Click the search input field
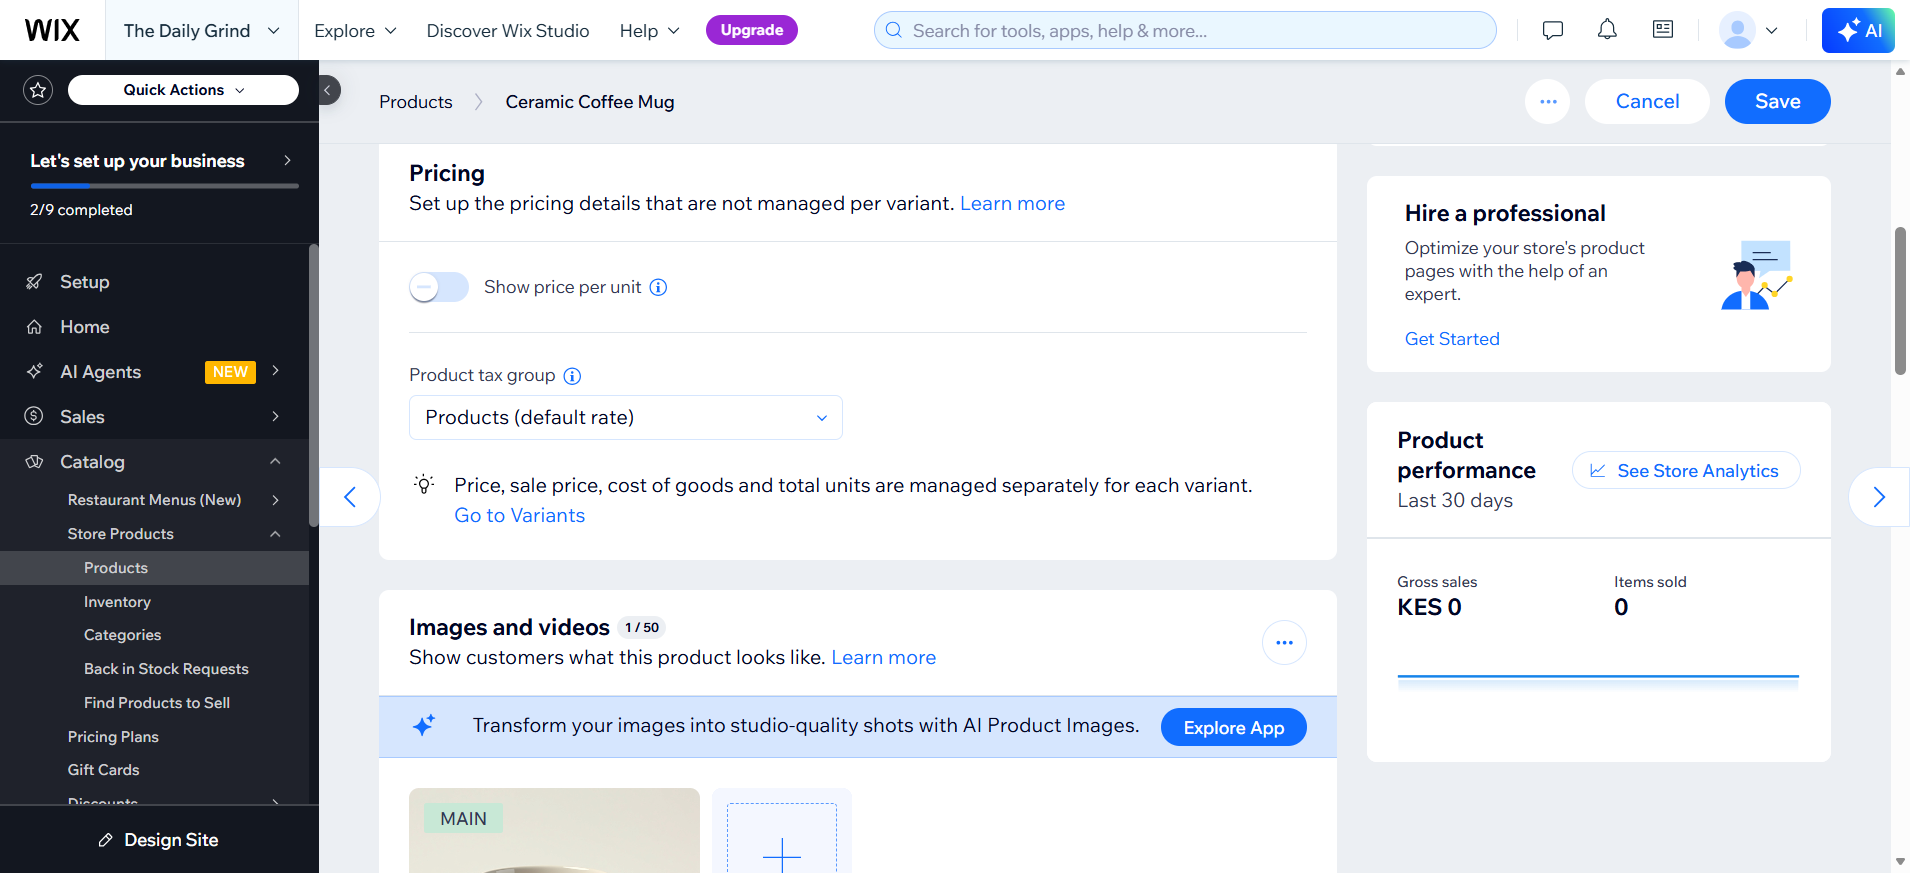The width and height of the screenshot is (1910, 873). pyautogui.click(x=1185, y=30)
